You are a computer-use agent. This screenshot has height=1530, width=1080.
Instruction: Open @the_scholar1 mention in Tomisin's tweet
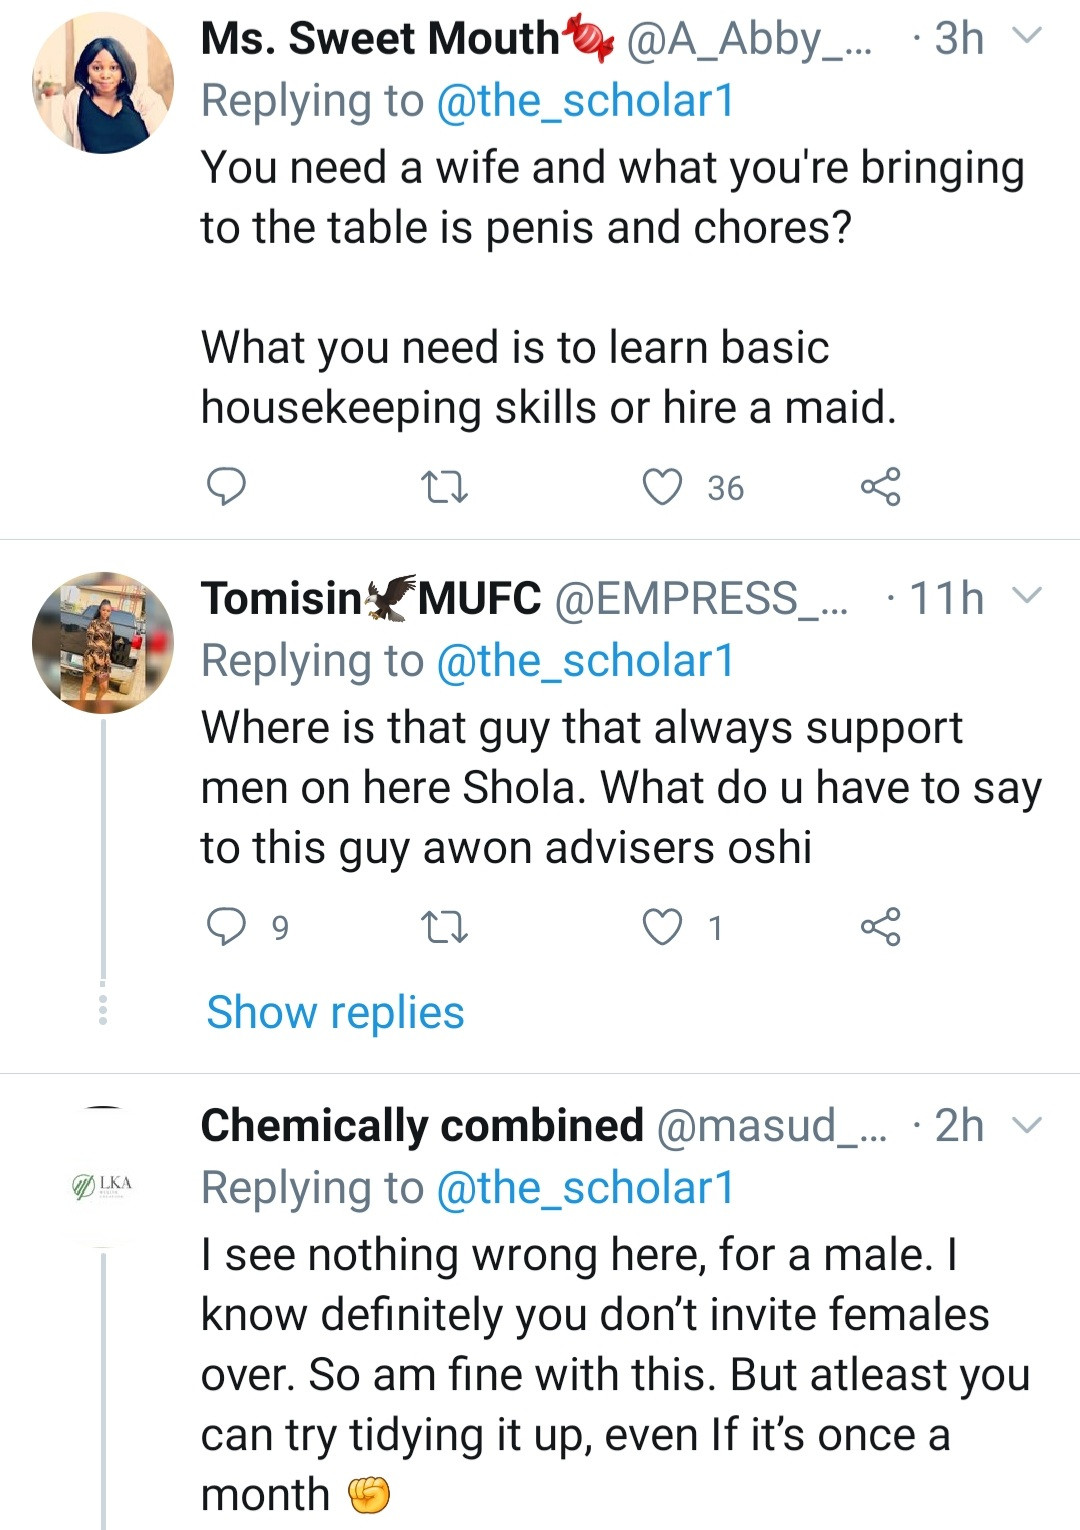point(585,661)
